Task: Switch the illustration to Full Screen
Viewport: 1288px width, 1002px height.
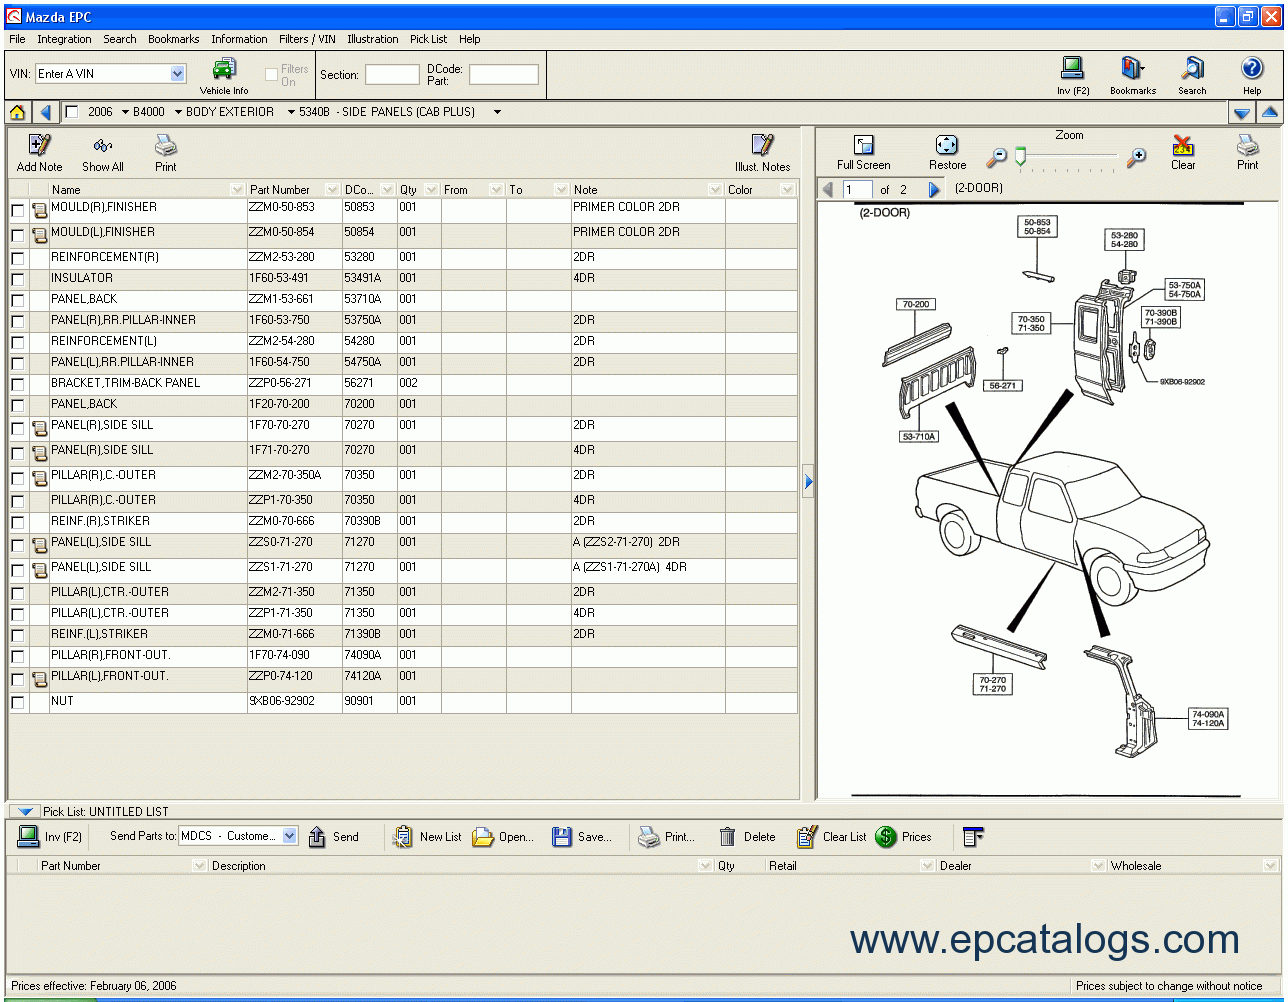Action: pos(864,145)
